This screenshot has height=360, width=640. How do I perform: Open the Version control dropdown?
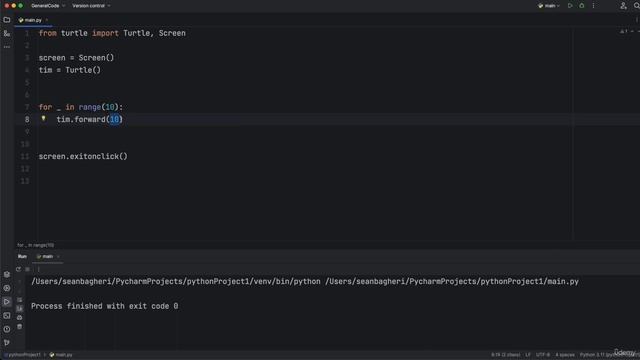pos(91,6)
